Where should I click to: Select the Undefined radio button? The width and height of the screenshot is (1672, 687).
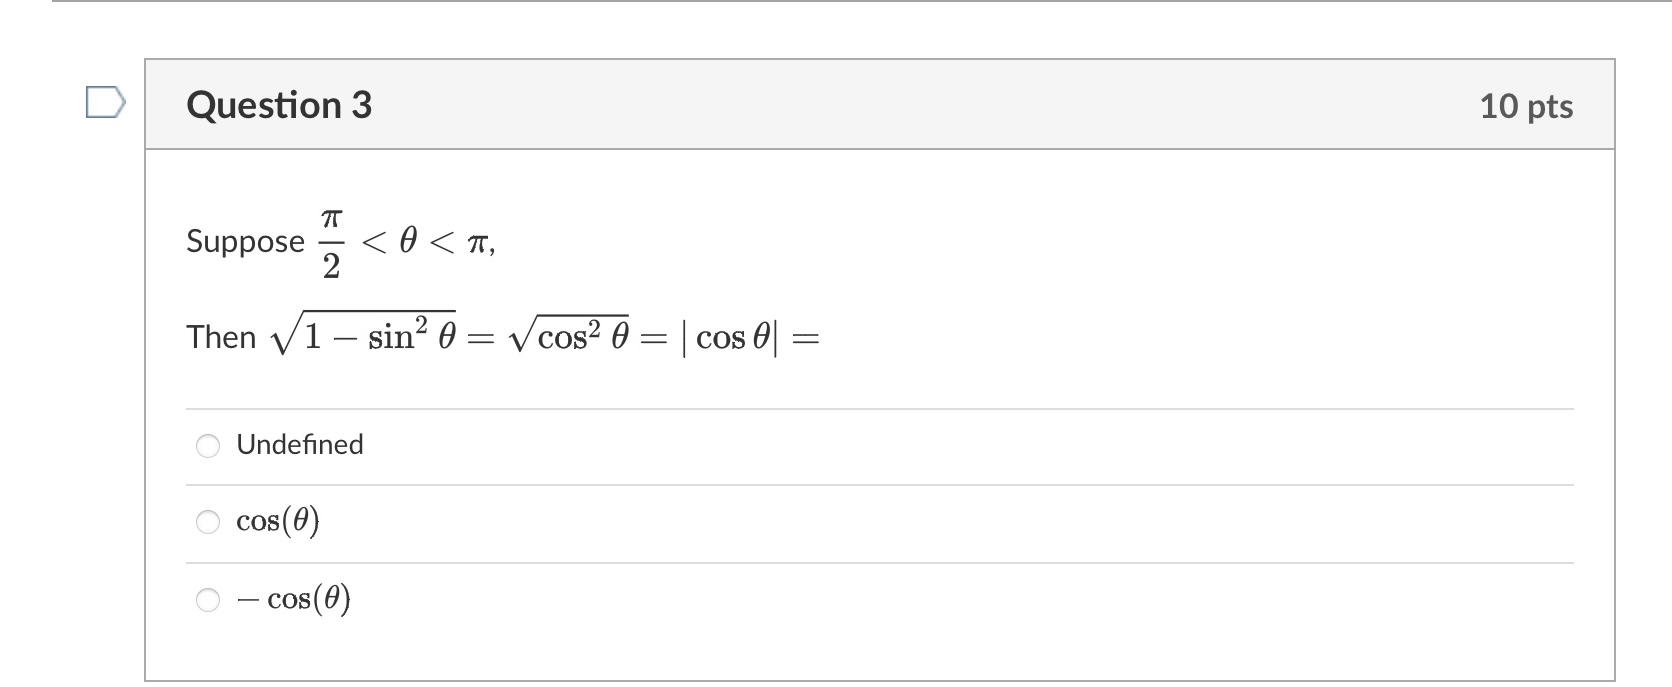(207, 446)
